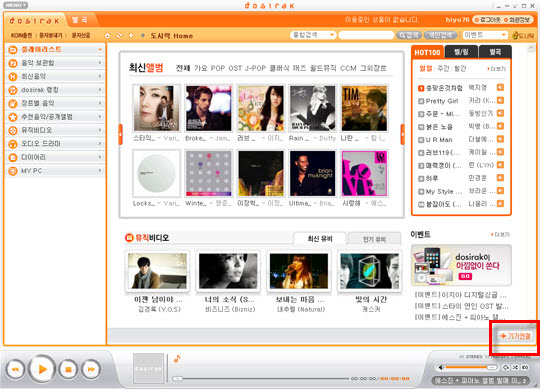Click the 장르별 음악 sidebar icon

pos(13,103)
